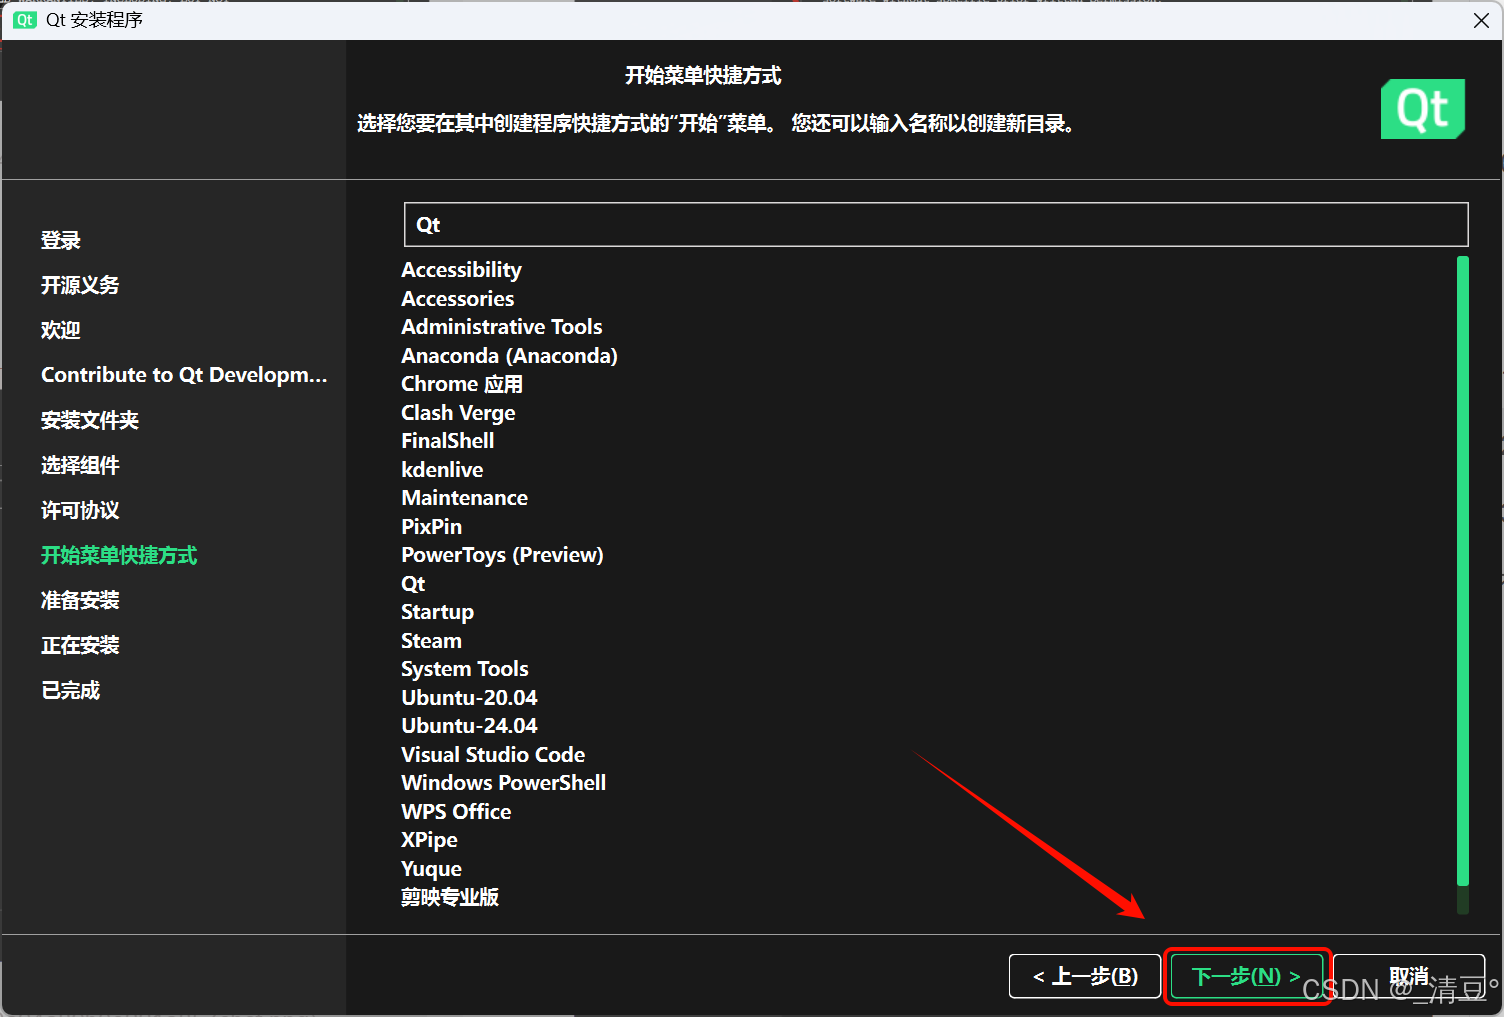Screen dimensions: 1504x1017
Task: Select kdenlive entry
Action: pos(442,470)
